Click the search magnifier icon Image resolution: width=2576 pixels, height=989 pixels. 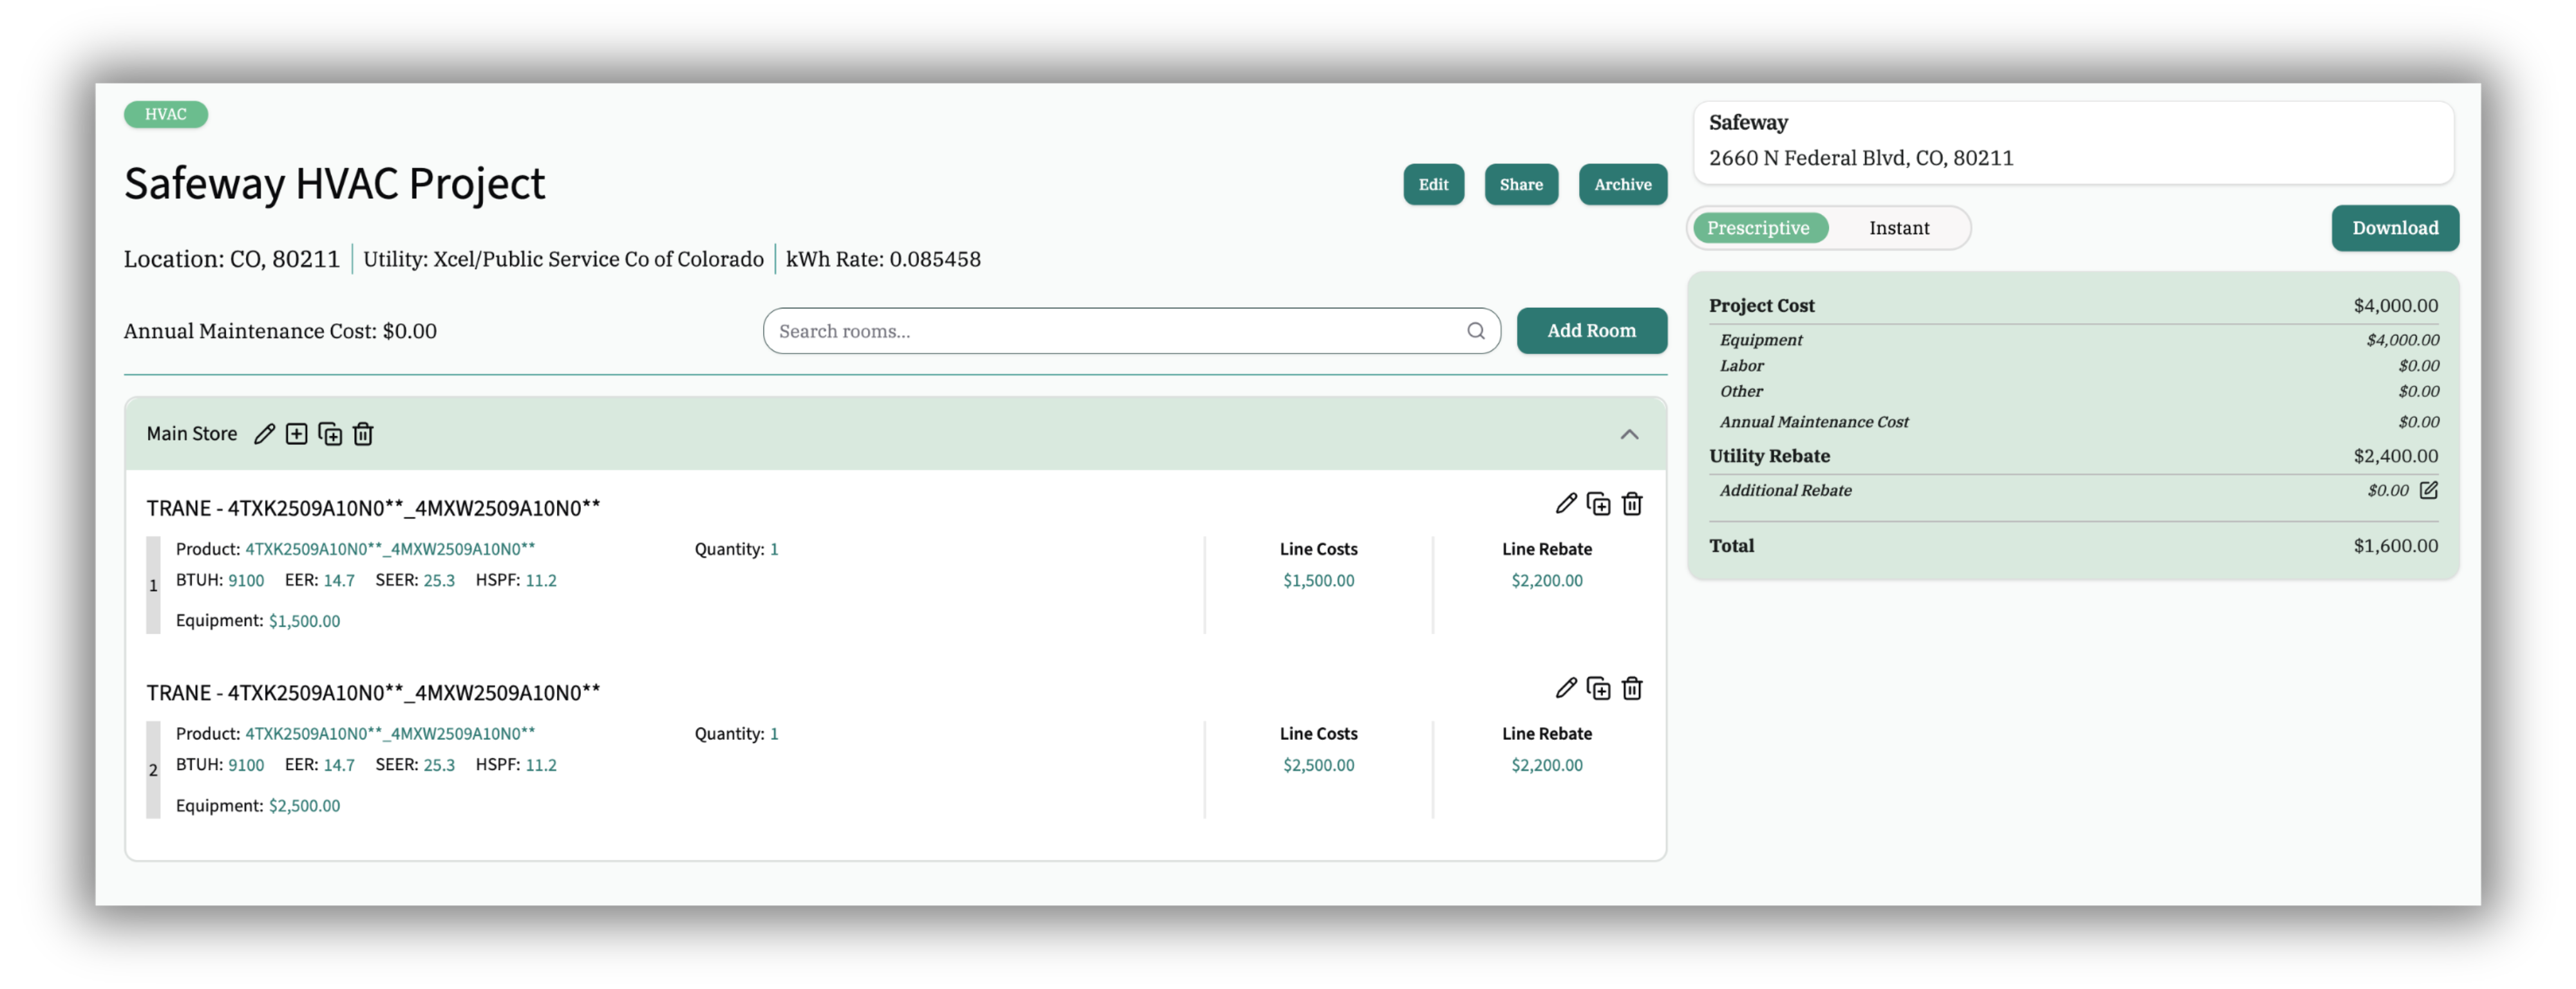coord(1476,331)
